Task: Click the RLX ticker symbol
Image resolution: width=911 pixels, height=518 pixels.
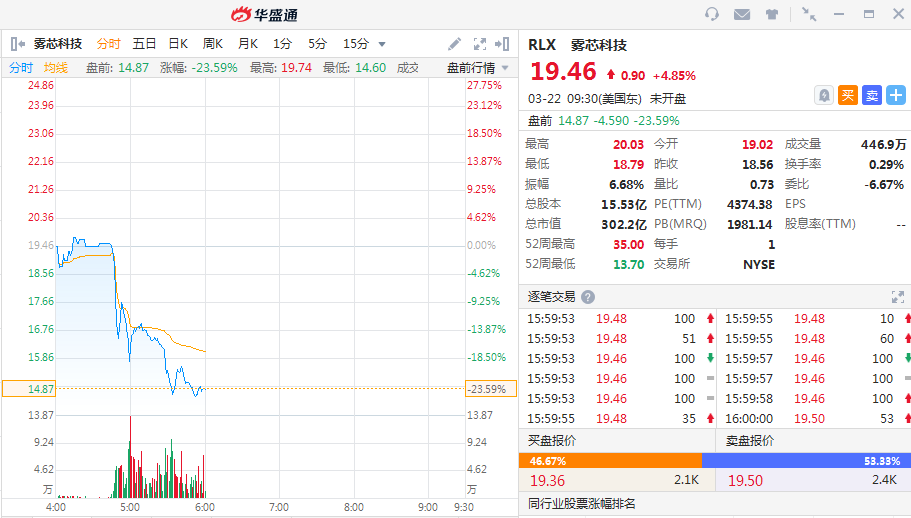Action: (541, 45)
